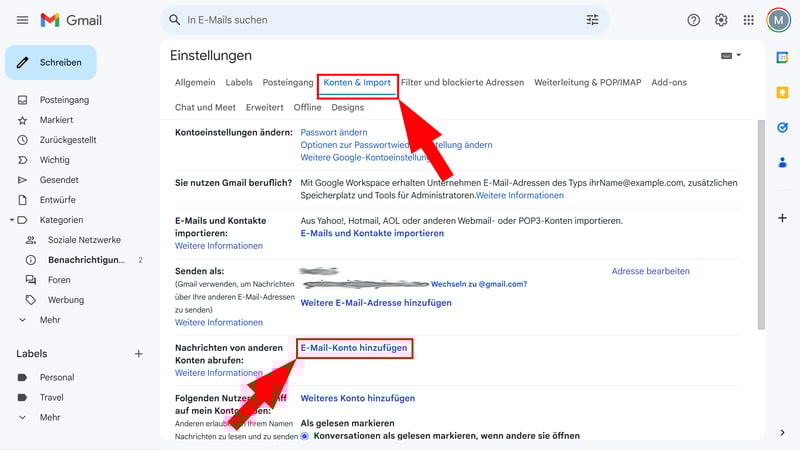
Task: Click the search filter options icon
Action: (593, 20)
